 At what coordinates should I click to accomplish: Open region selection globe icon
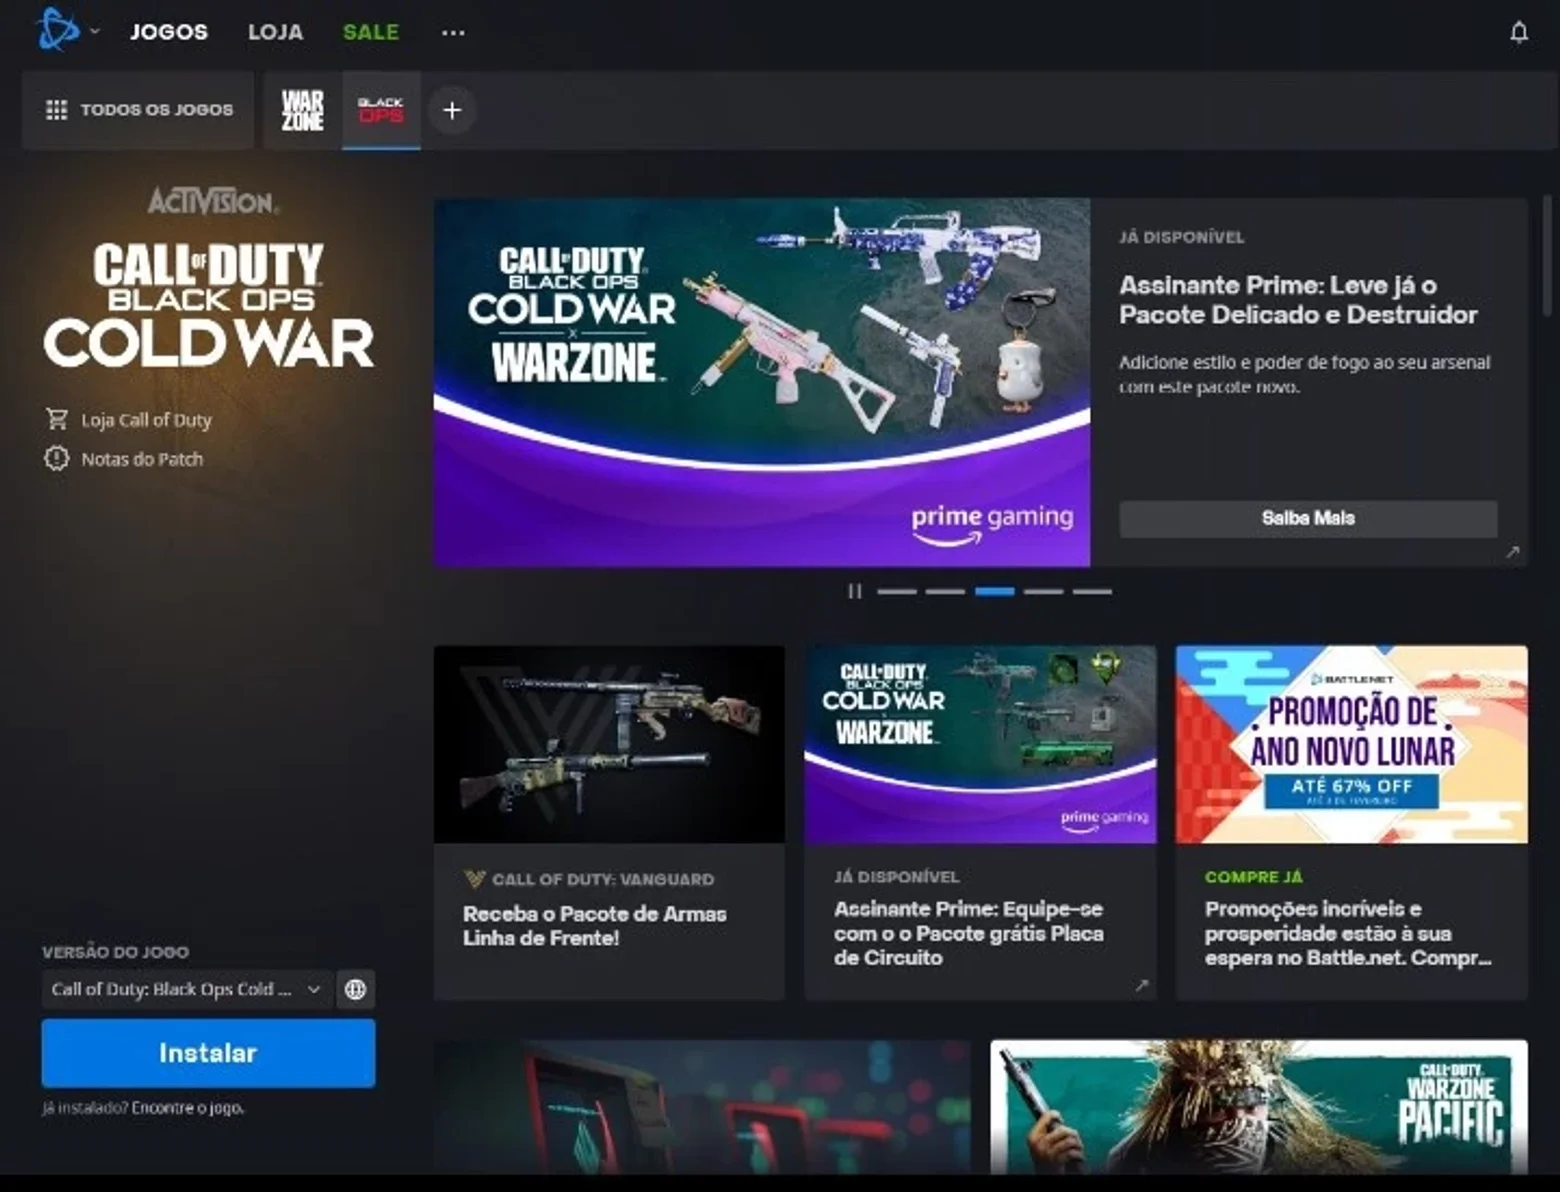tap(355, 989)
